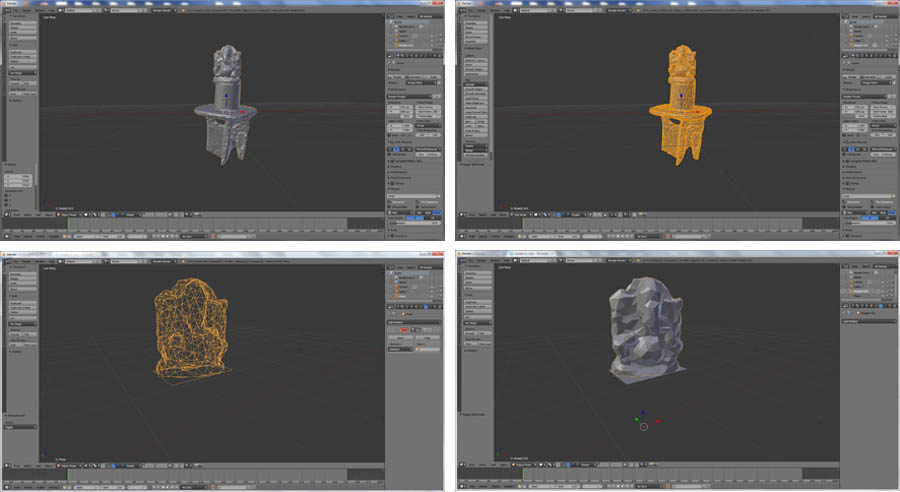This screenshot has width=900, height=492.
Task: Click the green timeline playhead in orange statue window
Action: (523, 224)
